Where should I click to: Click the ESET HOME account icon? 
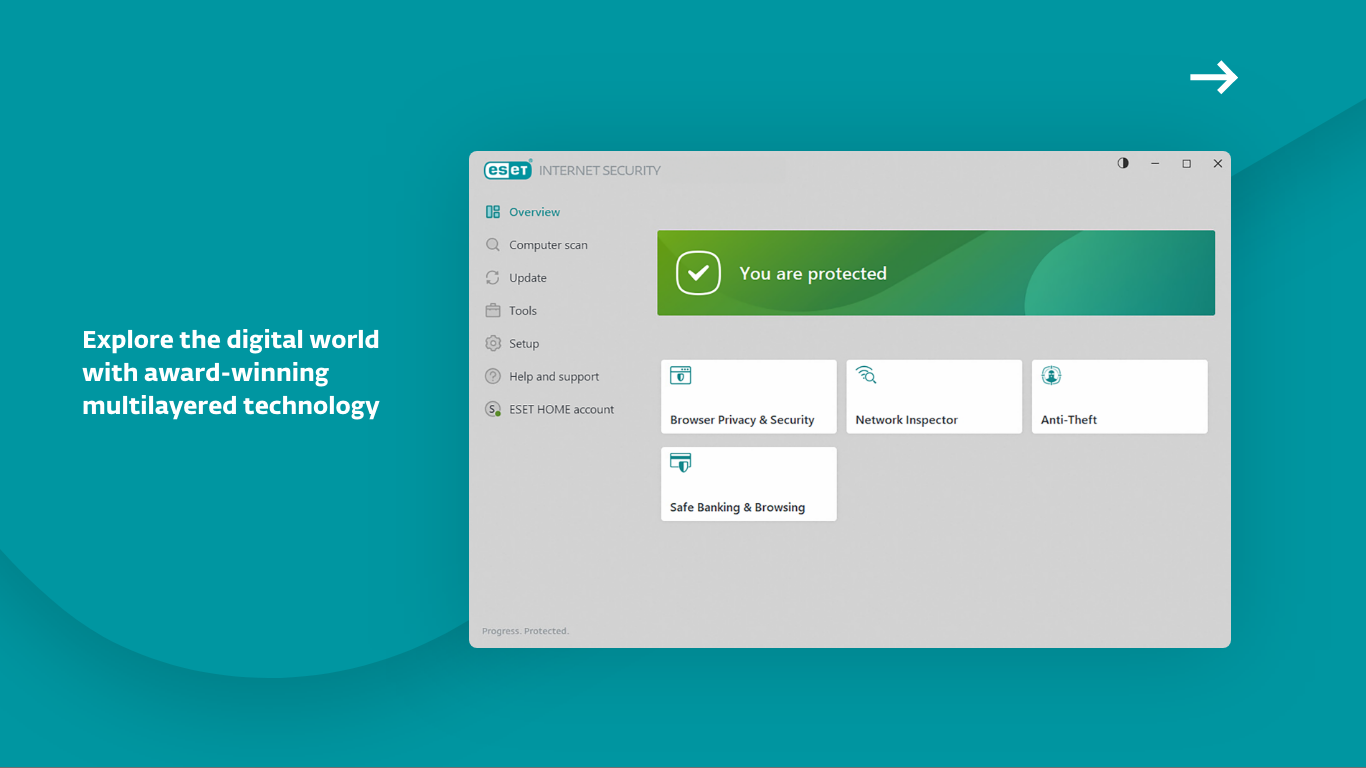pyautogui.click(x=492, y=409)
